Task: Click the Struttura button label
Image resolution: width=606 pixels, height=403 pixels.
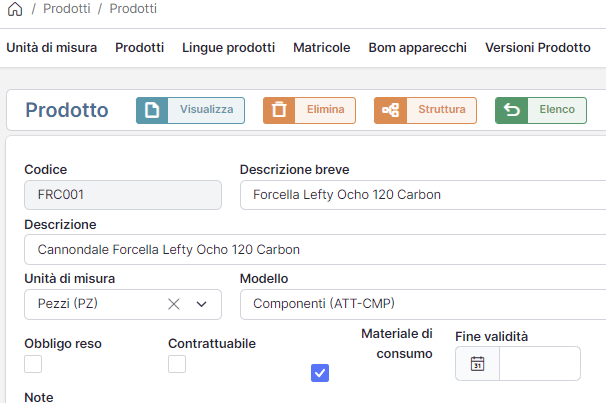Action: click(442, 109)
